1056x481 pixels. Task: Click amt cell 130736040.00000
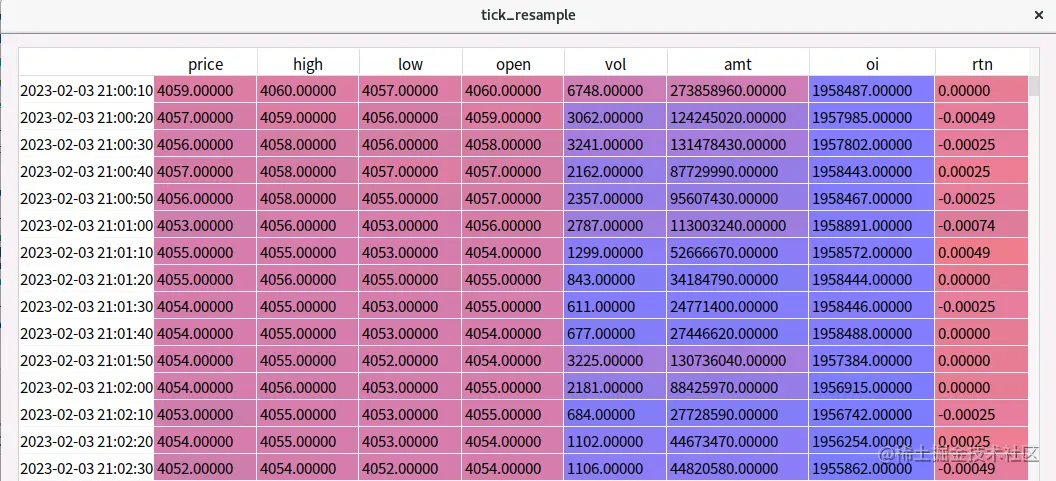738,360
